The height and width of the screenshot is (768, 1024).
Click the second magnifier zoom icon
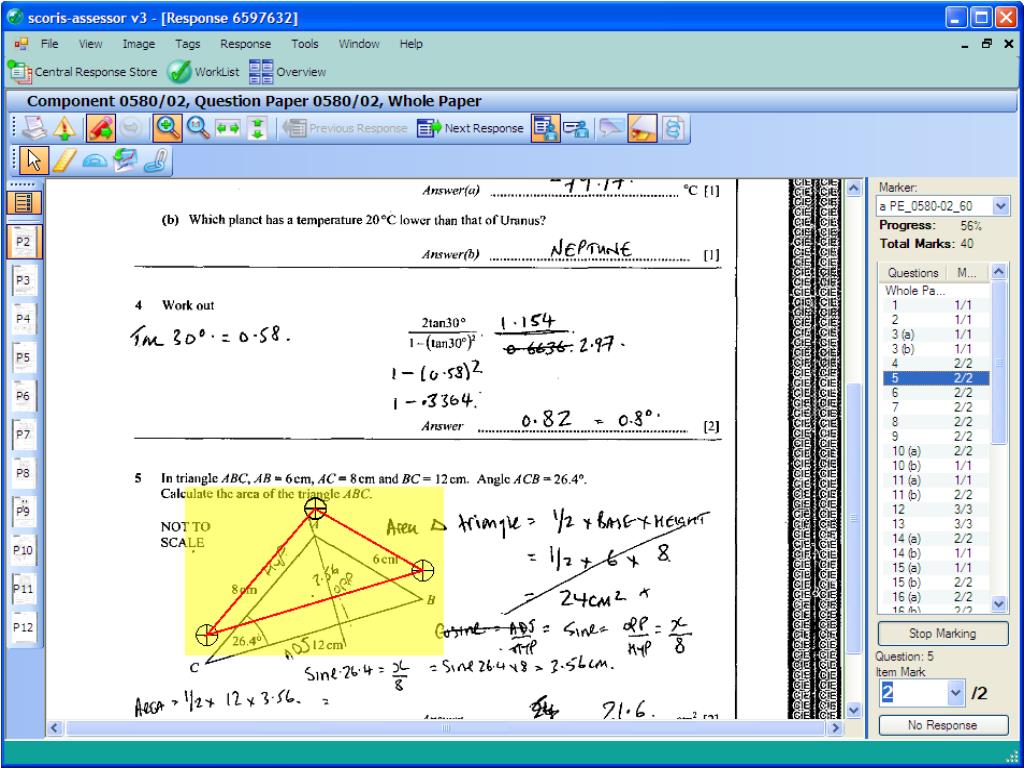tap(198, 128)
